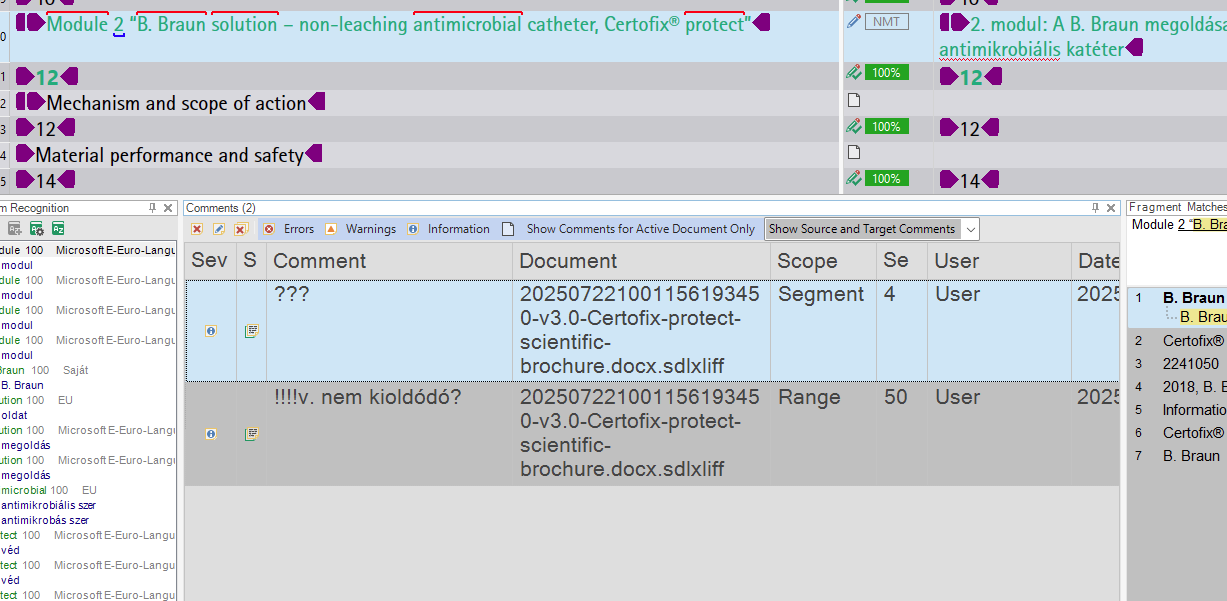Toggle the Warnings filter in Comments pane

pyautogui.click(x=360, y=229)
